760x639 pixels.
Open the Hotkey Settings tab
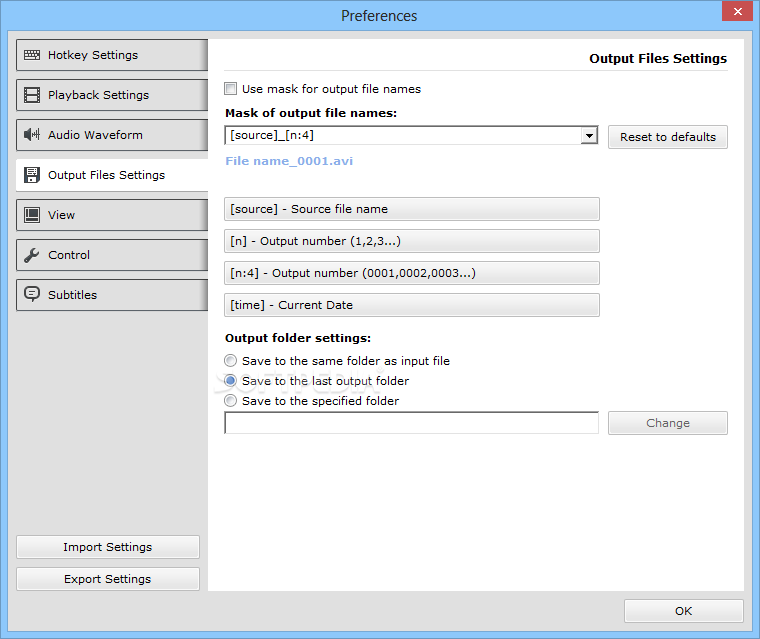pos(112,55)
